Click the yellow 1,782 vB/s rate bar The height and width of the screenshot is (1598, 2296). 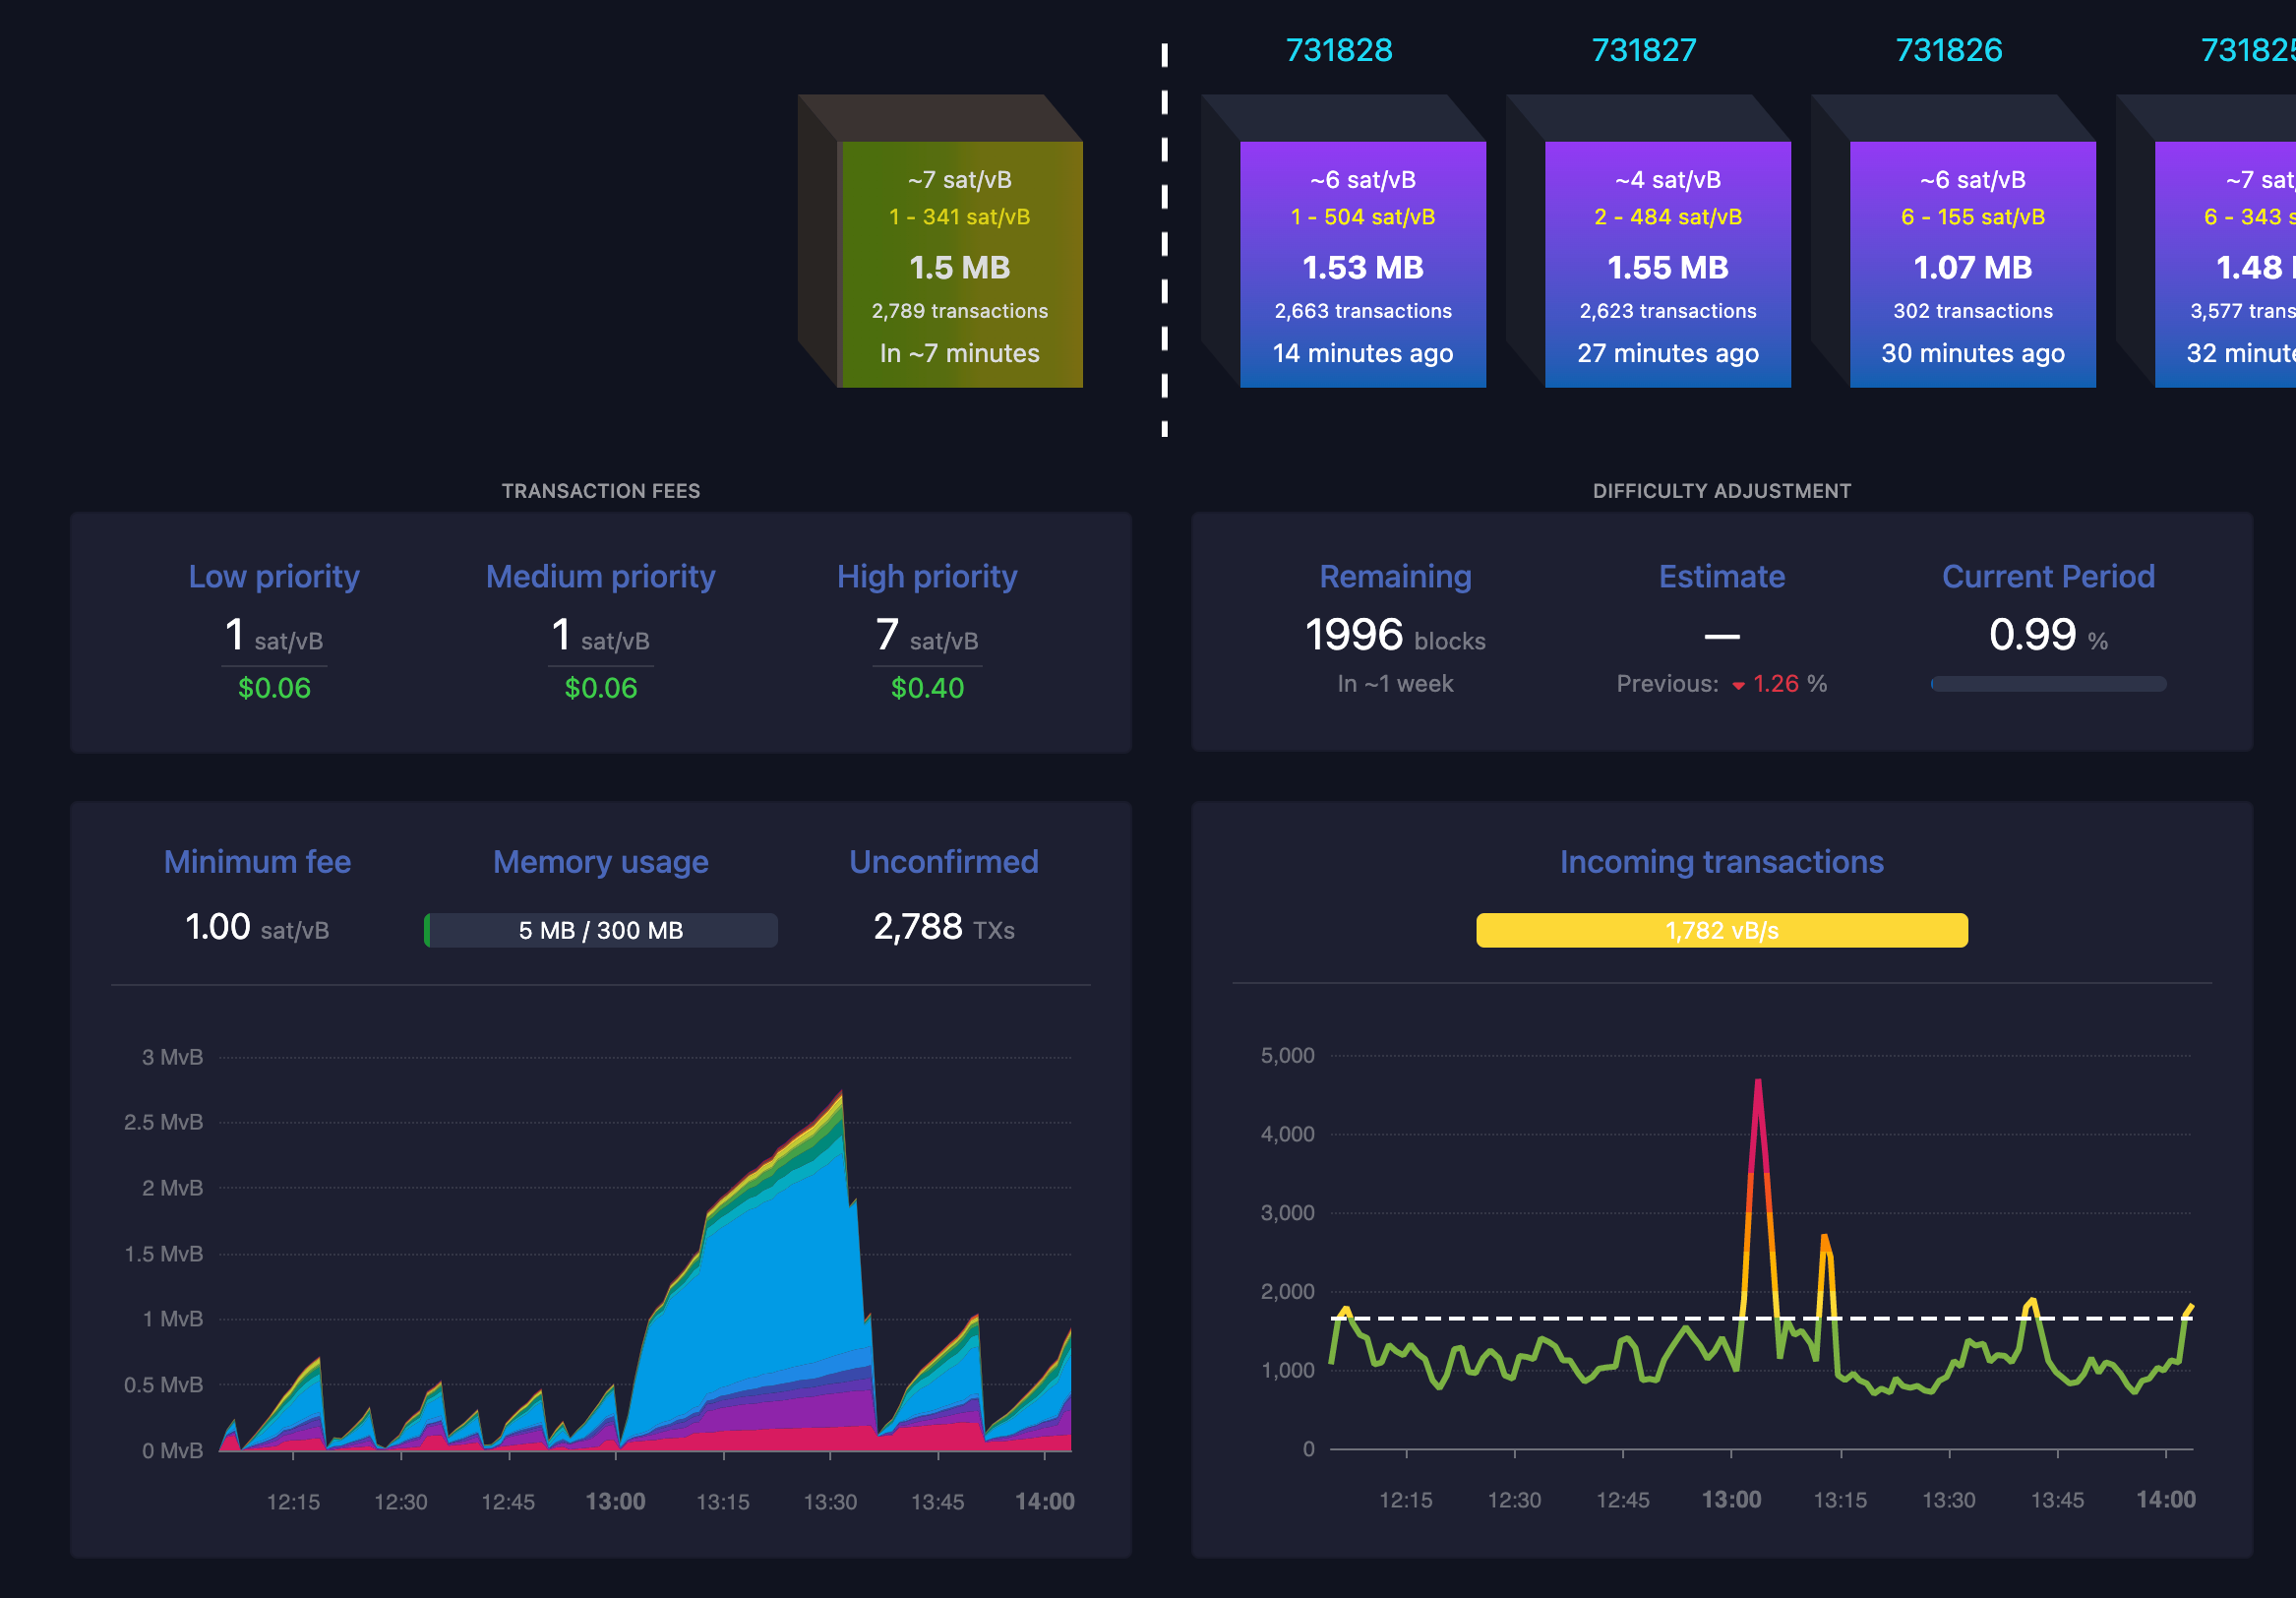[1722, 930]
